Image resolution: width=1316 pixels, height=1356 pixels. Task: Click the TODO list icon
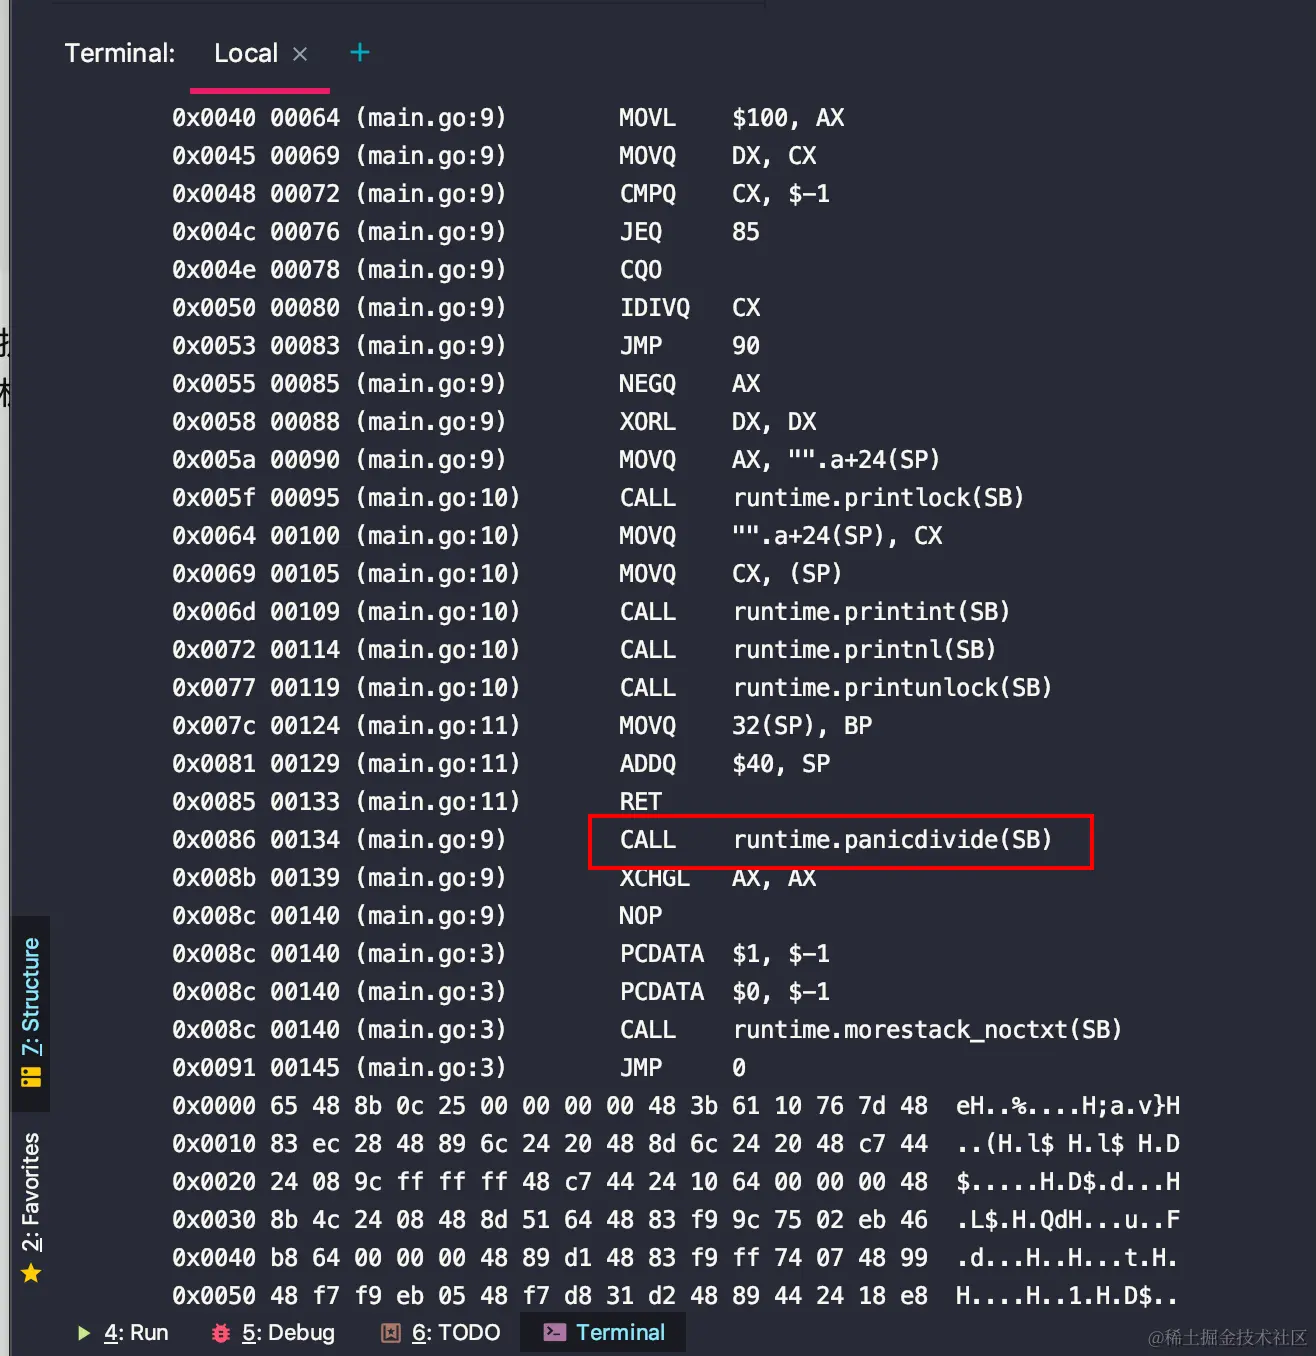391,1333
